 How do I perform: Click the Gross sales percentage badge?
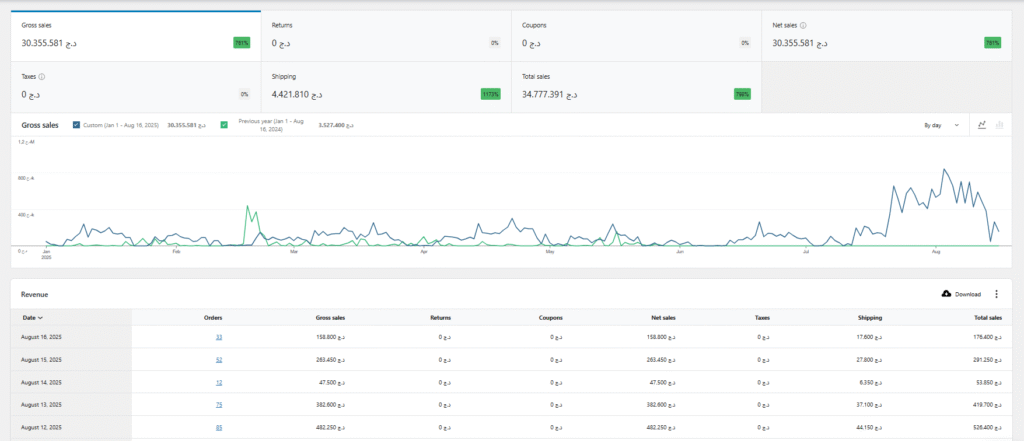pos(241,43)
